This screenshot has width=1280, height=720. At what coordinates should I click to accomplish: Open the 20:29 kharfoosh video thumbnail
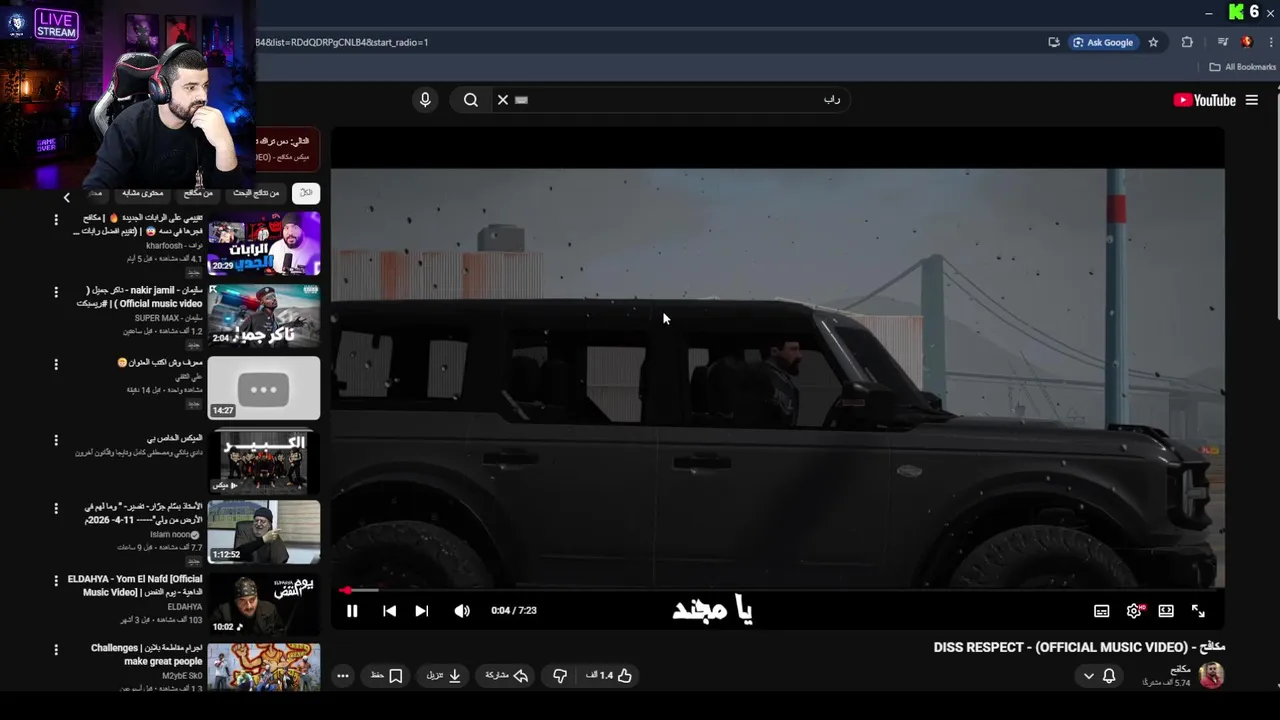coord(264,243)
